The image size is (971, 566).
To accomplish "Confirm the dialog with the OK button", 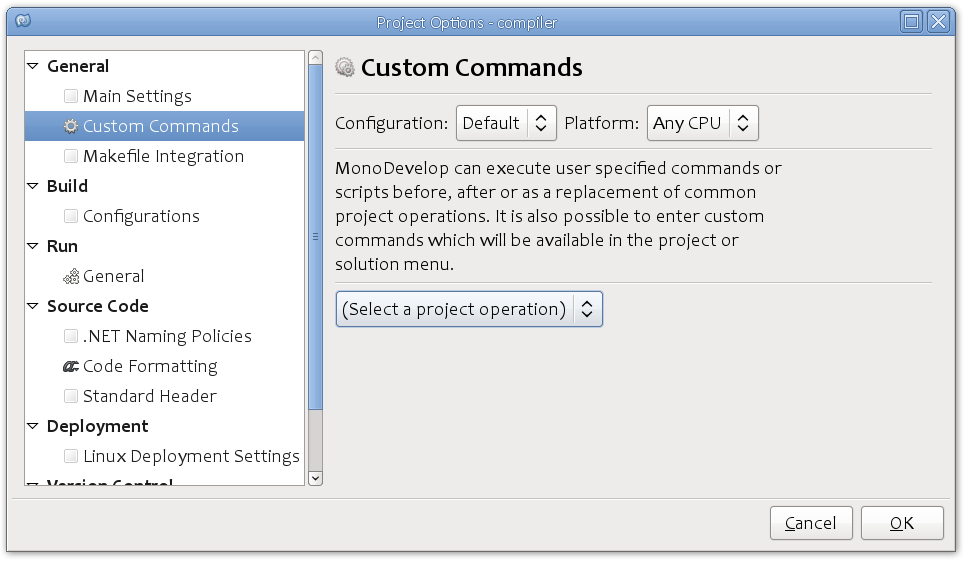I will click(x=902, y=523).
